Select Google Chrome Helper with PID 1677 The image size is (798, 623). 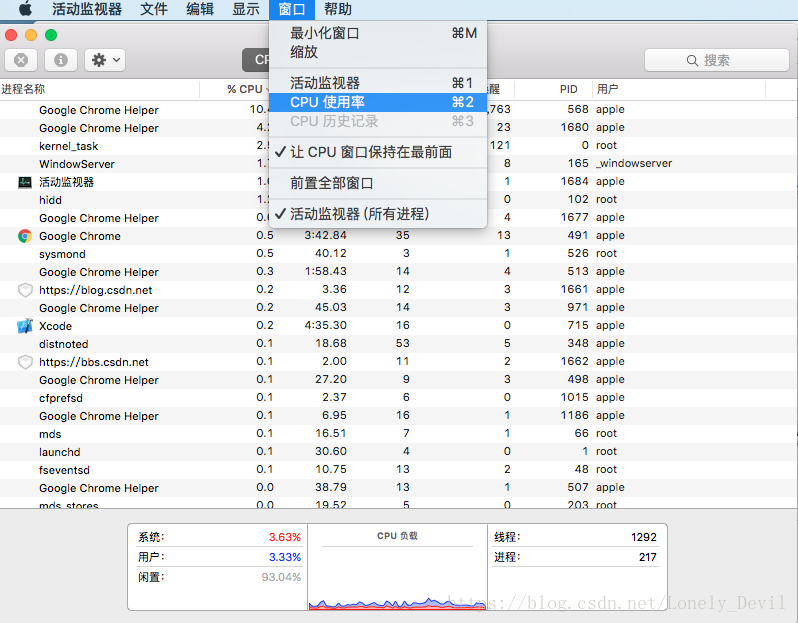tap(399, 218)
